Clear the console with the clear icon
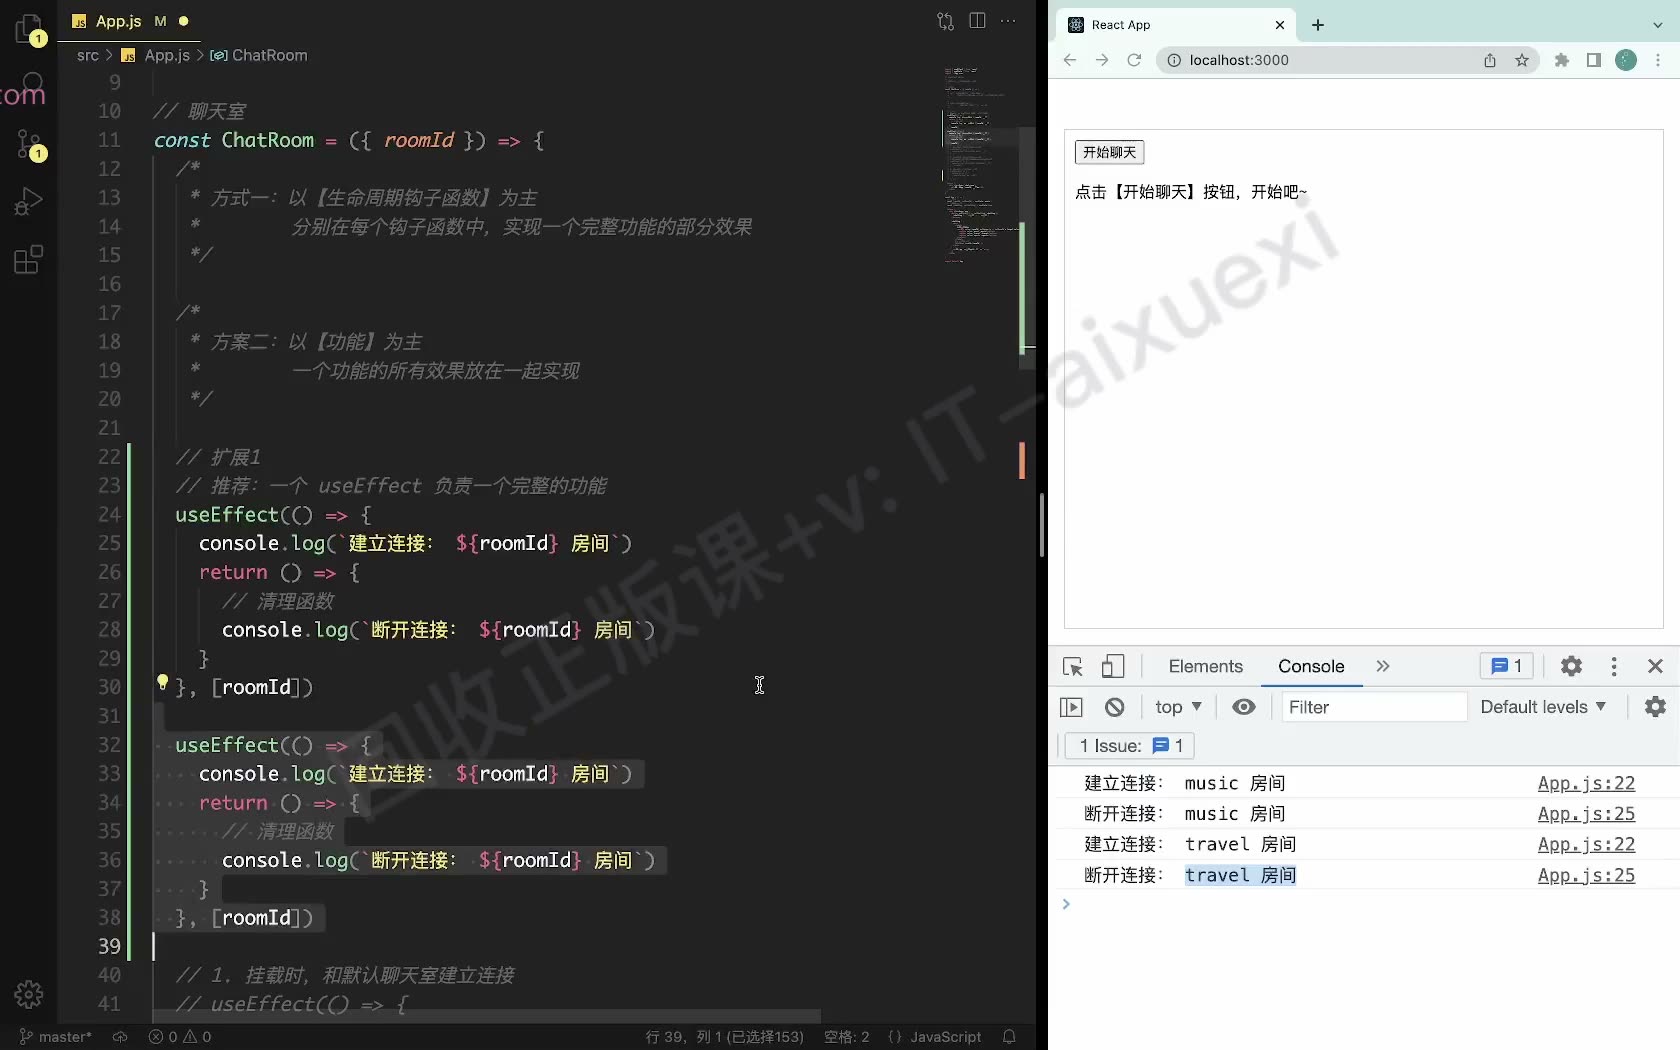Screen dimensions: 1680x1050 pyautogui.click(x=1115, y=707)
